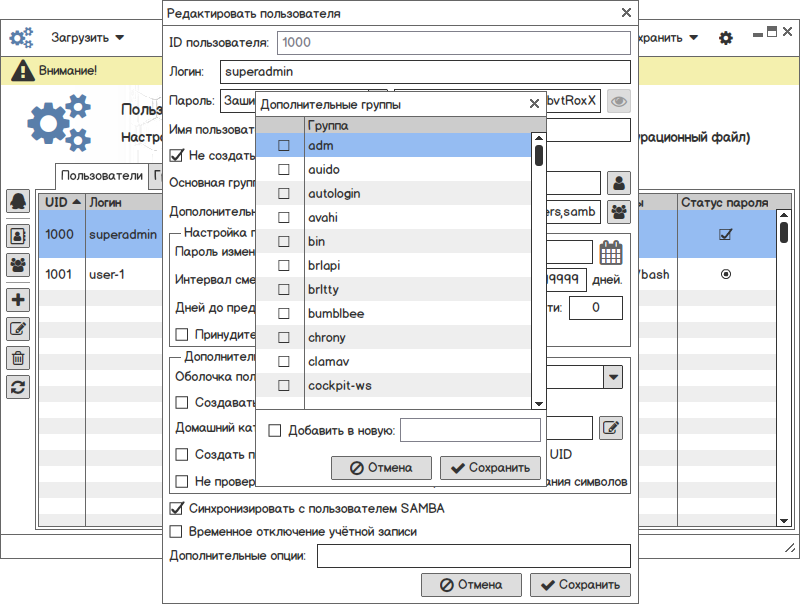Click the address book icon in left sidebar
This screenshot has width=800, height=604.
[x=19, y=236]
